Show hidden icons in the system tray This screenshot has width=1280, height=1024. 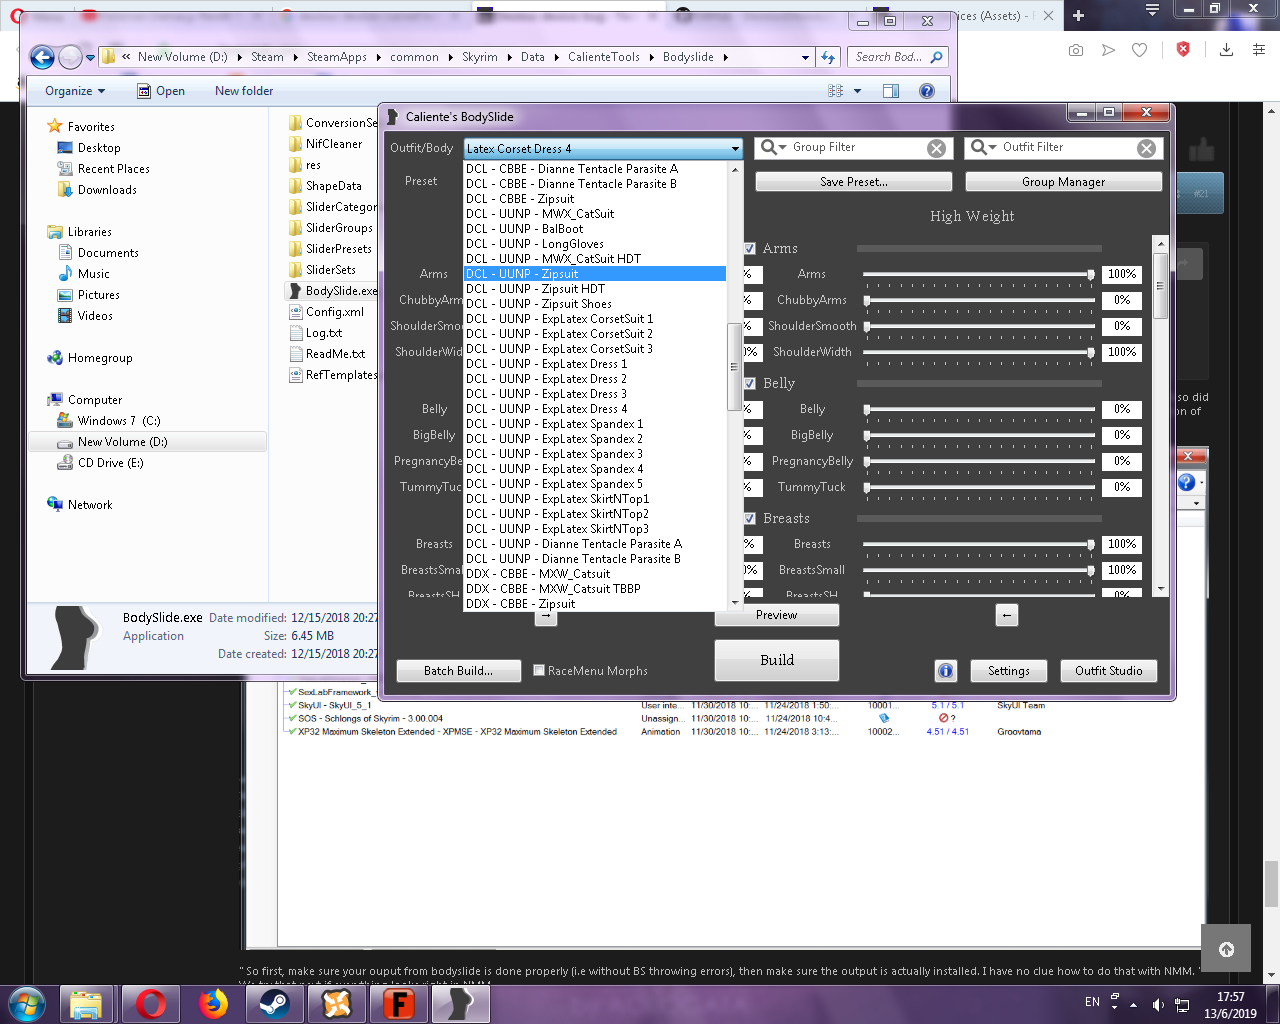1133,1004
